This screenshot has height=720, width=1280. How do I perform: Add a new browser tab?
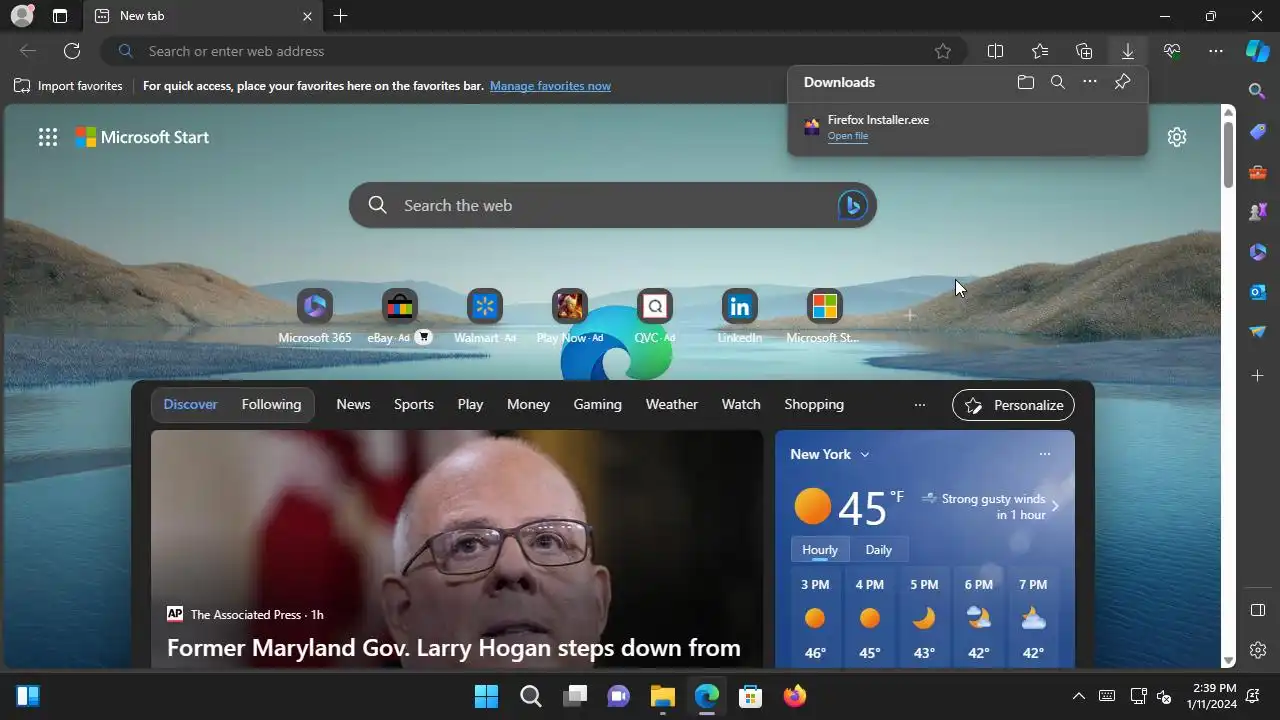(341, 16)
